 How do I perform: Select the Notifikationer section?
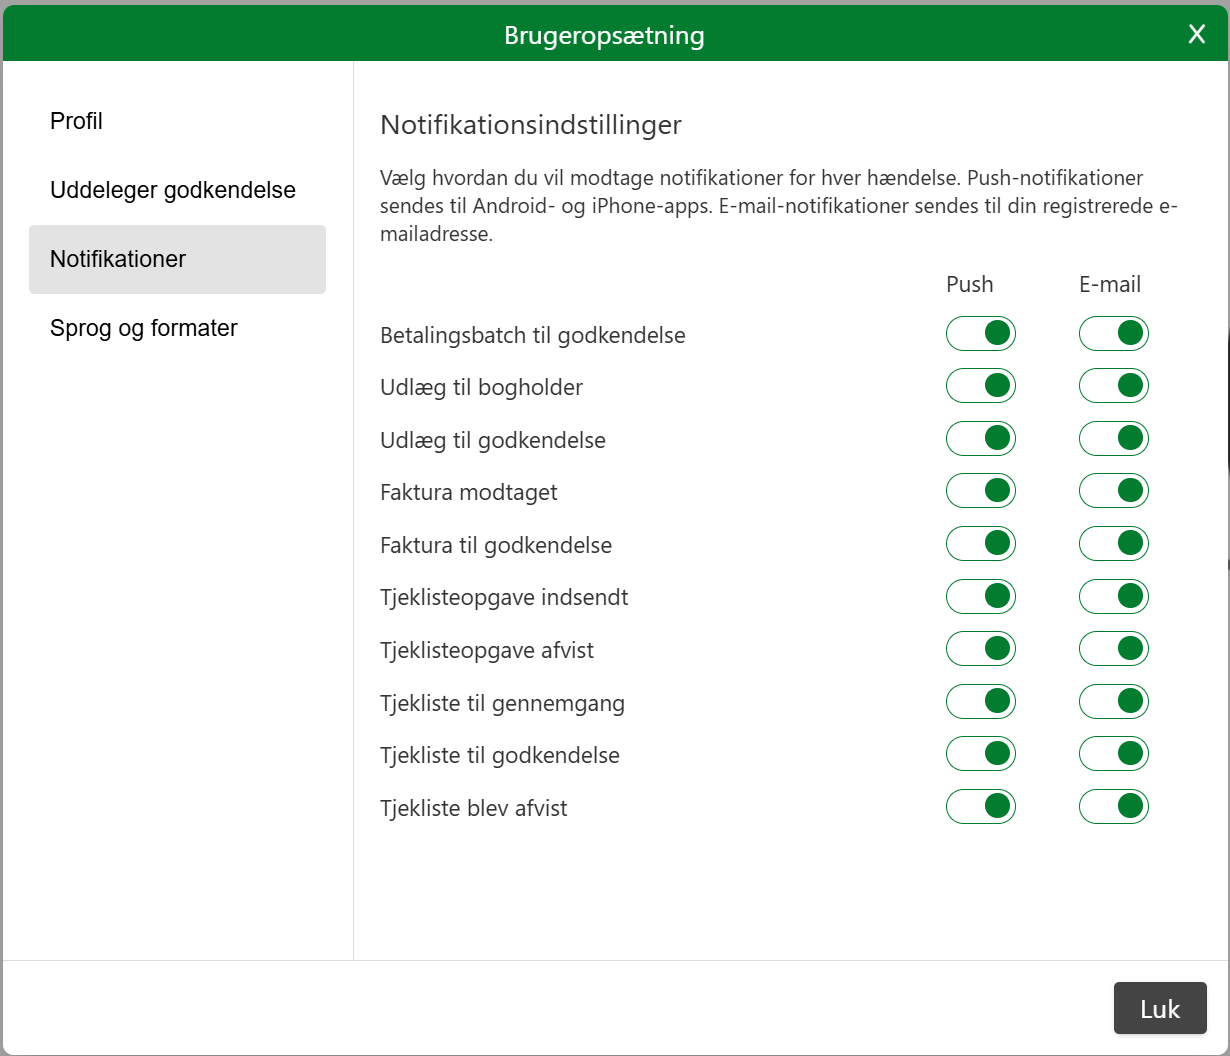click(177, 259)
